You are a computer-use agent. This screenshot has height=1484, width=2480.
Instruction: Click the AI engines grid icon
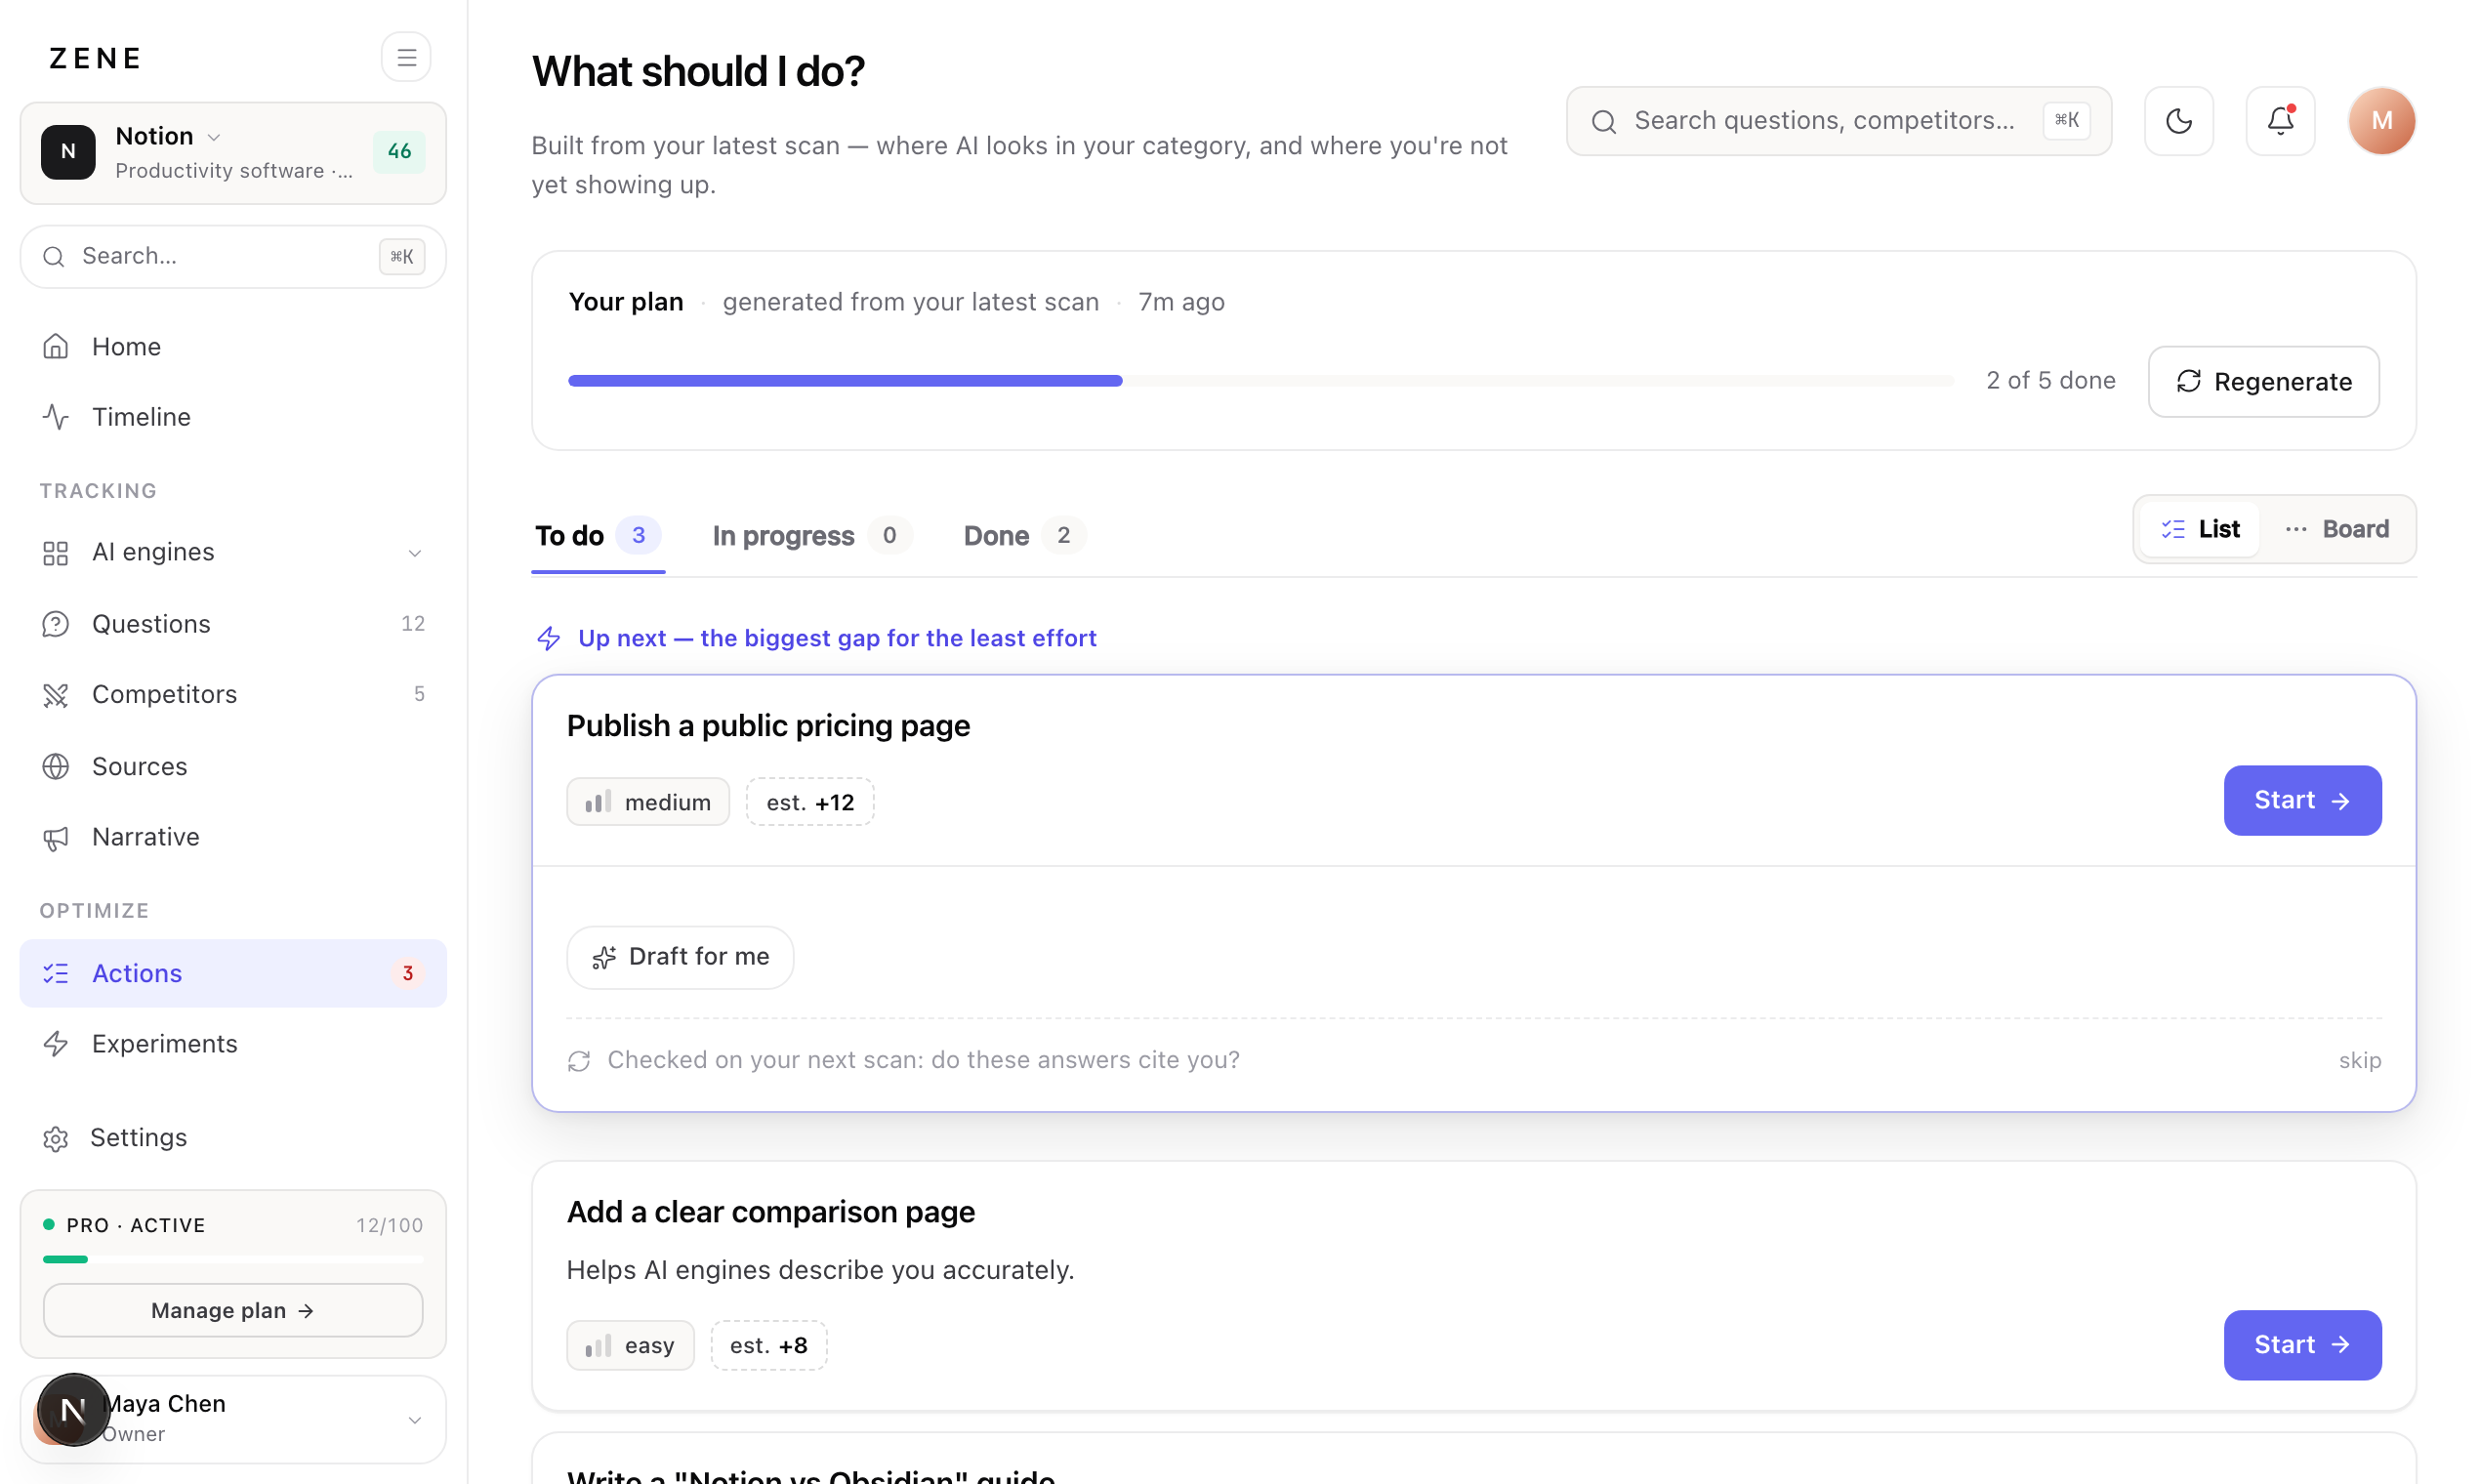[x=56, y=553]
